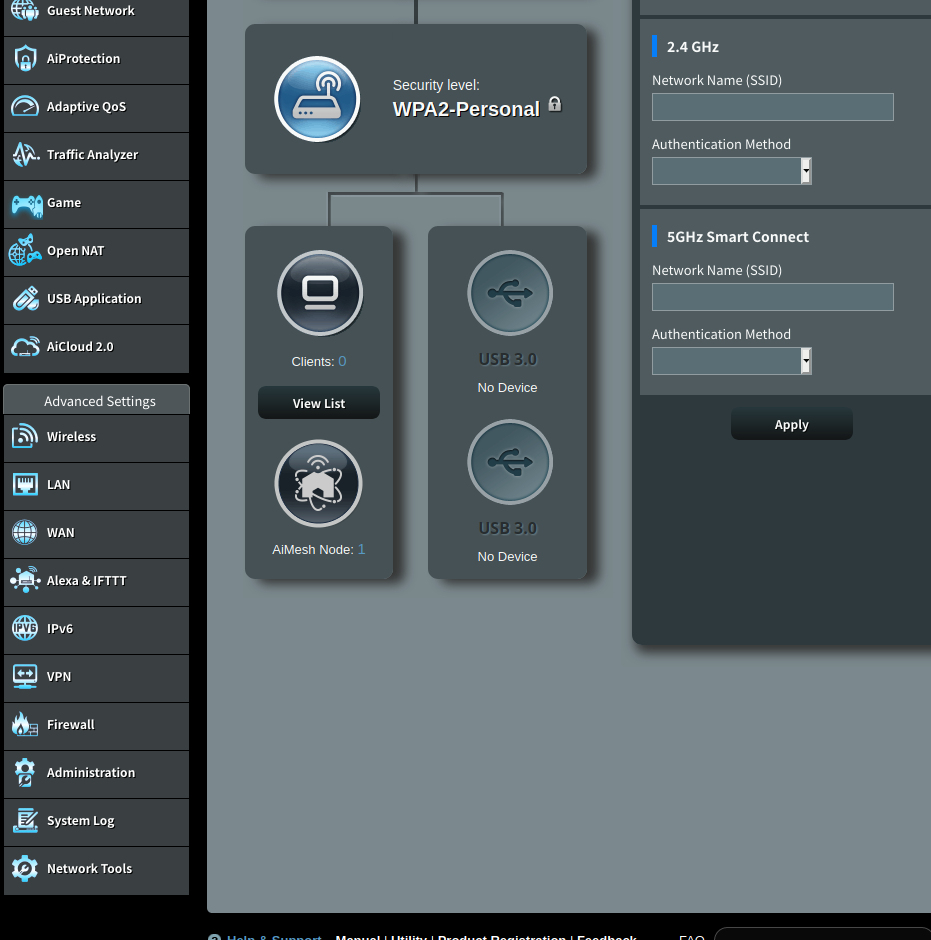Select the Adaptive QoS gauge icon
931x940 pixels.
[x=25, y=107]
